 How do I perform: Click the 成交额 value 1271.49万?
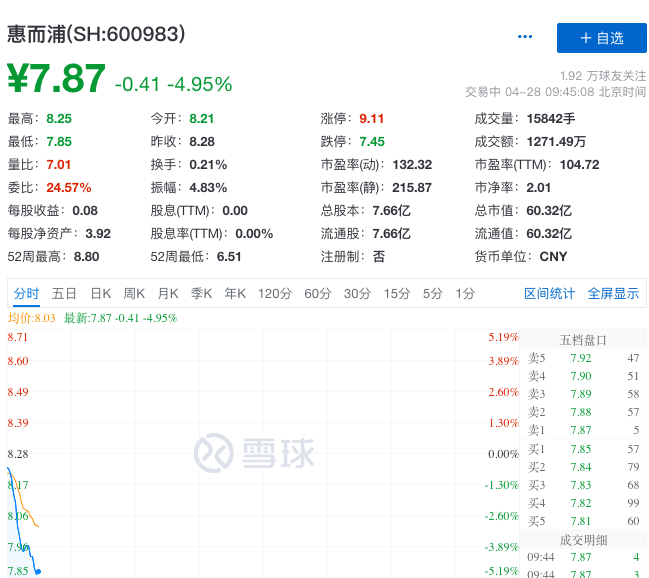pyautogui.click(x=556, y=142)
